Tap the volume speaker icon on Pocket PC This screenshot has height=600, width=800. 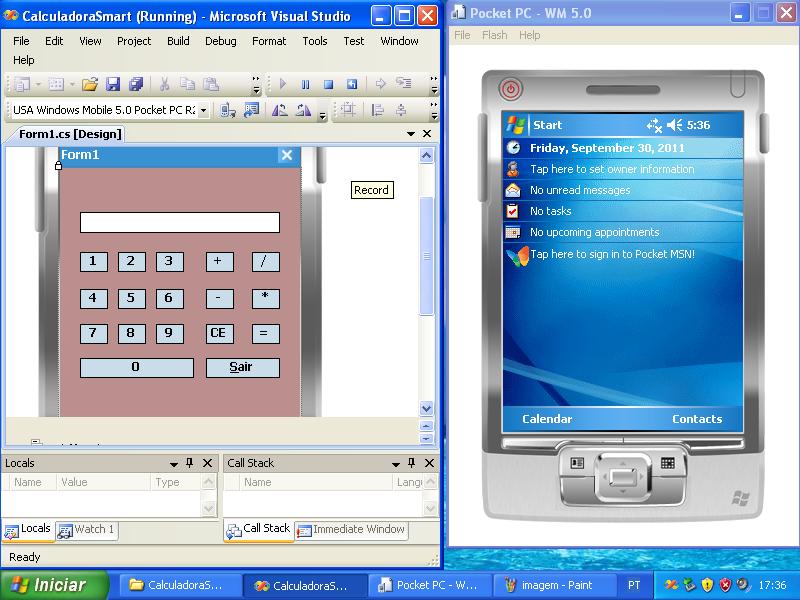coord(674,125)
